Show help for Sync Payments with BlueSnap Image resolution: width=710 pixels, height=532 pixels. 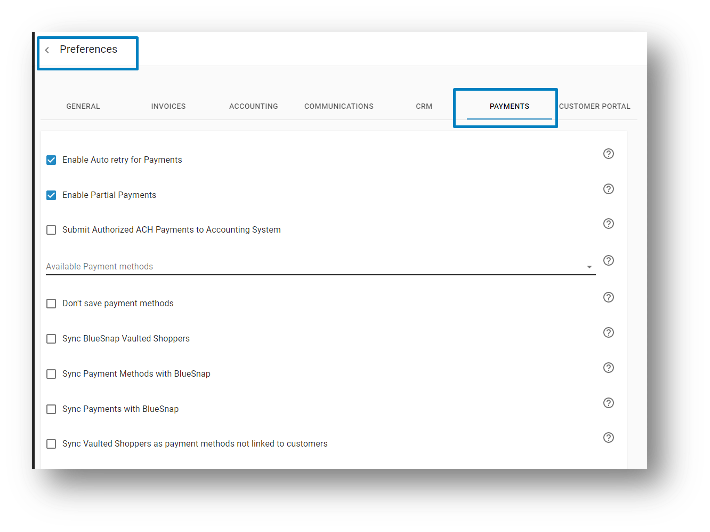tap(608, 403)
